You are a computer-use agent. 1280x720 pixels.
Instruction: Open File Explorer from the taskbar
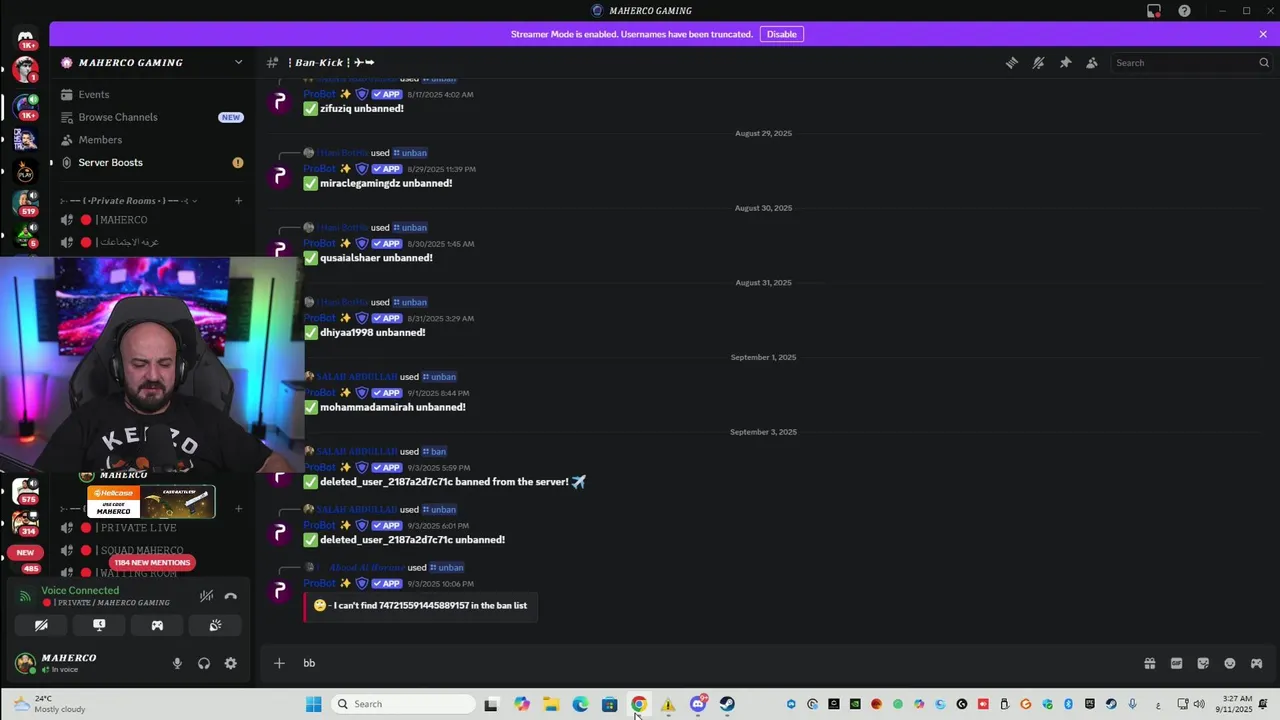click(551, 704)
